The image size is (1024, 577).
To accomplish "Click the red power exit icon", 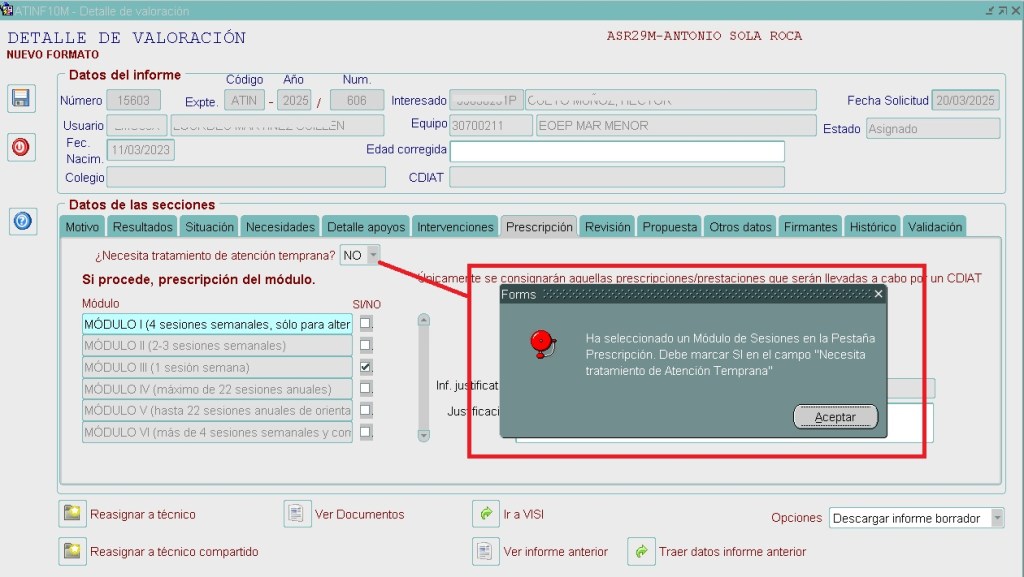I will (21, 147).
